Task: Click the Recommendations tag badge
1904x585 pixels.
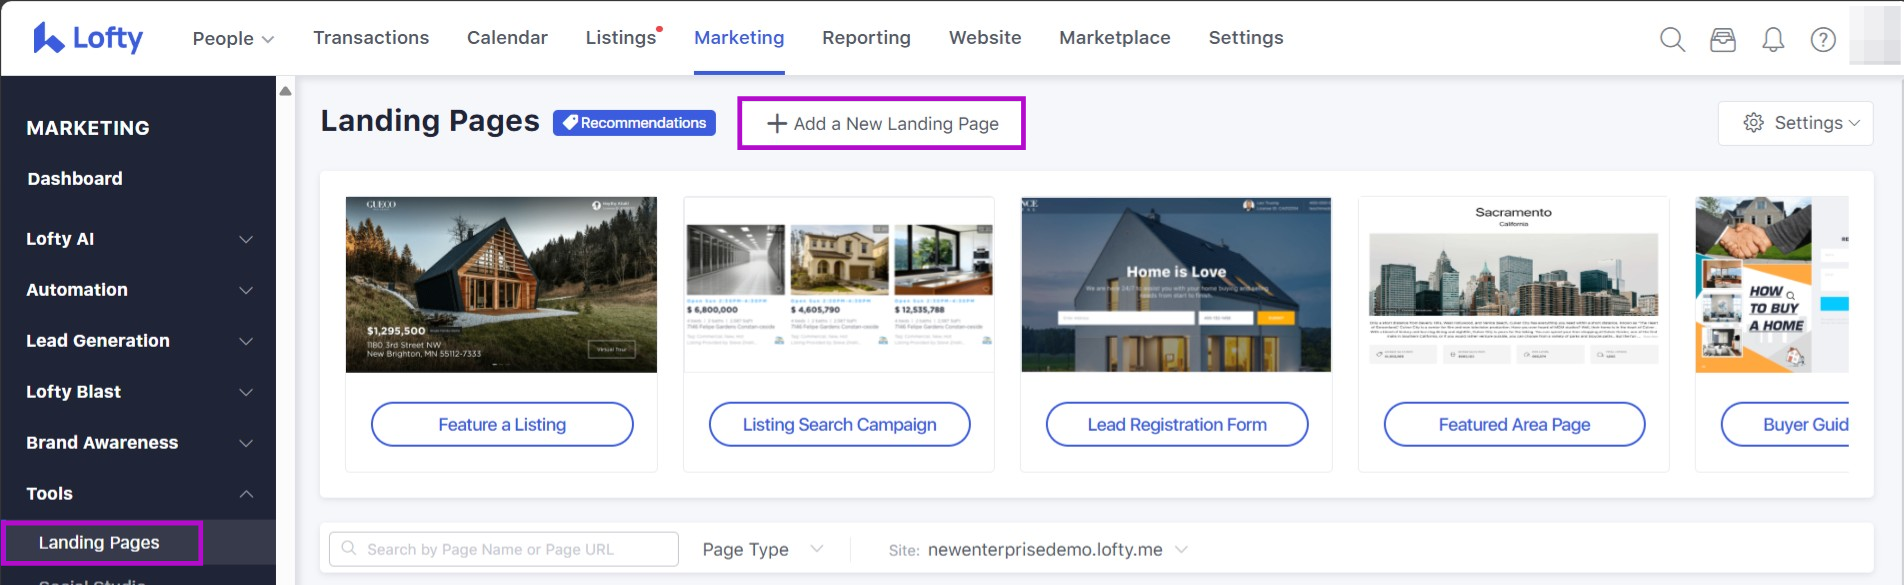Action: pyautogui.click(x=634, y=123)
